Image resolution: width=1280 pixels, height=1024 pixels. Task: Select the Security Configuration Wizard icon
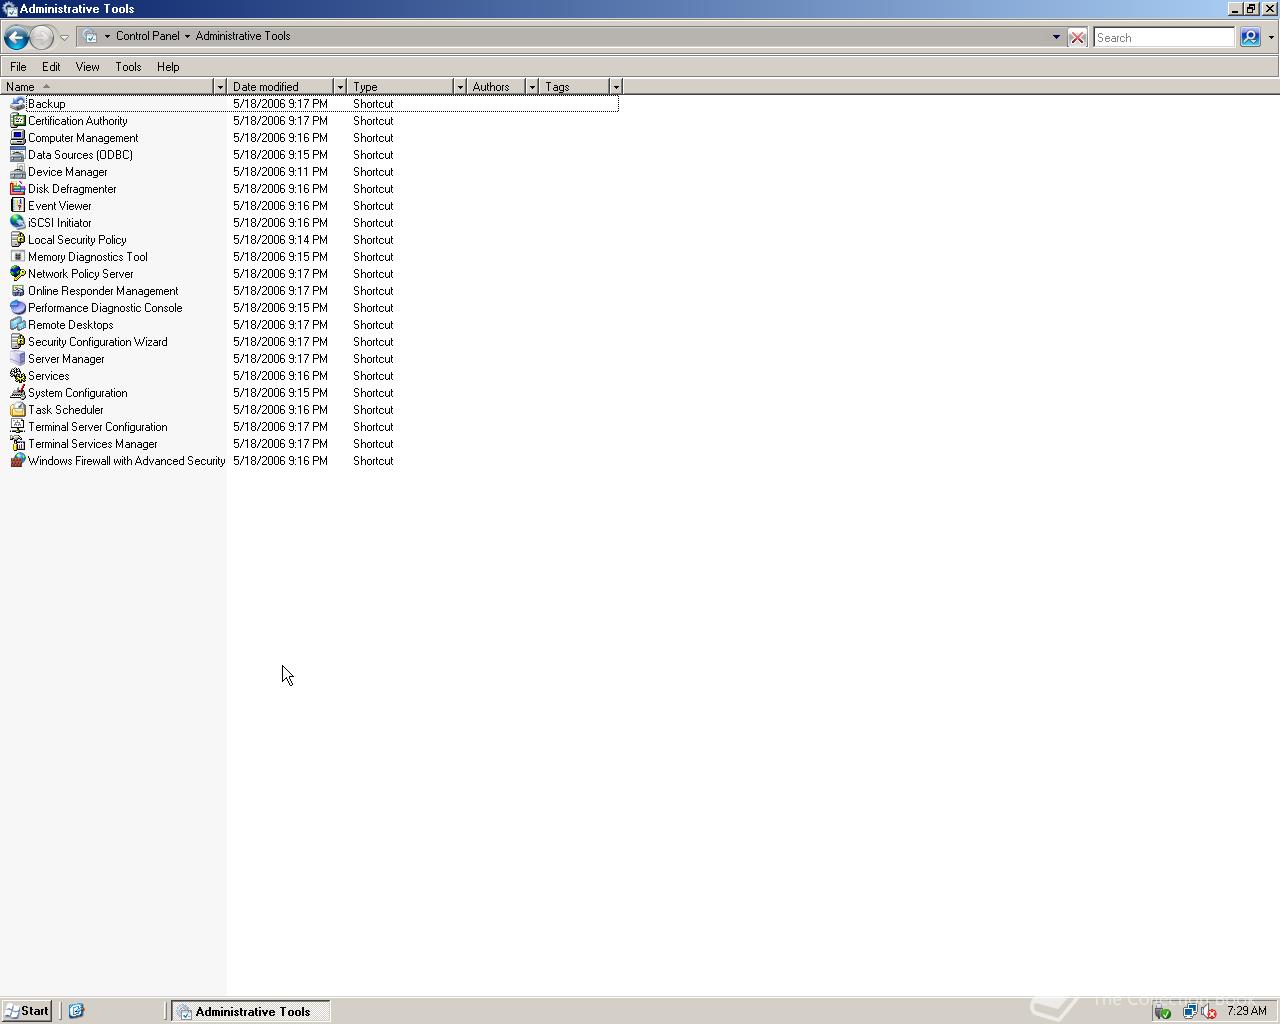coord(17,342)
